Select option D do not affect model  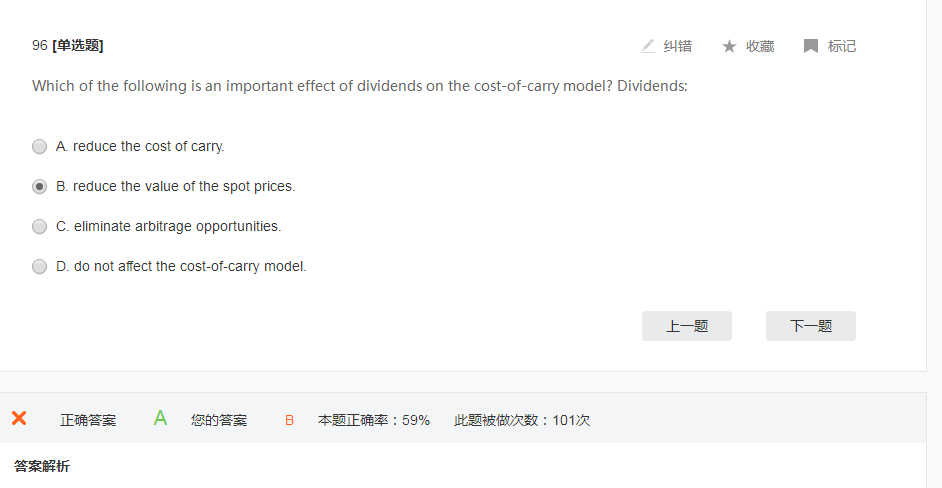coord(40,266)
